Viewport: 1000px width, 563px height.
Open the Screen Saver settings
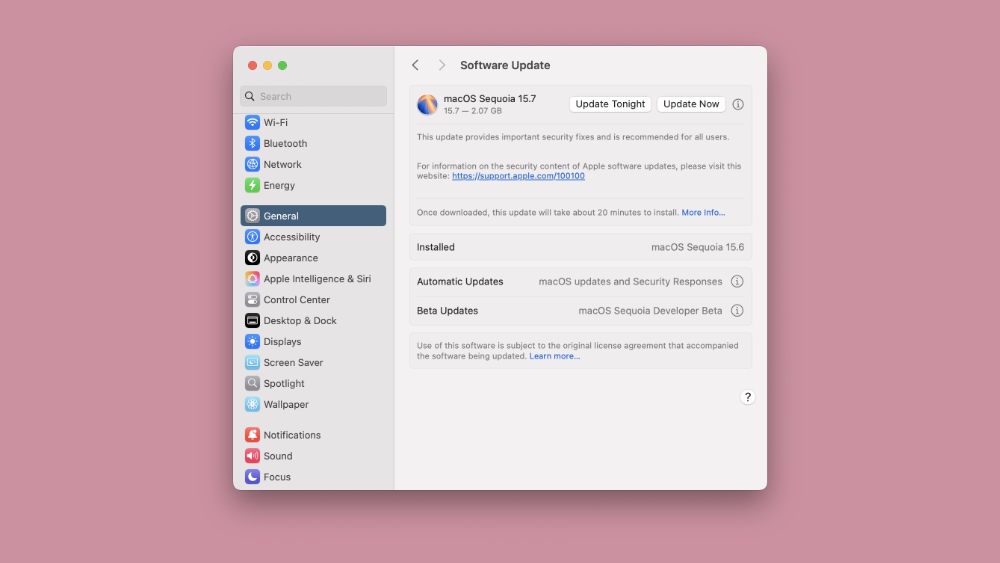tap(292, 363)
